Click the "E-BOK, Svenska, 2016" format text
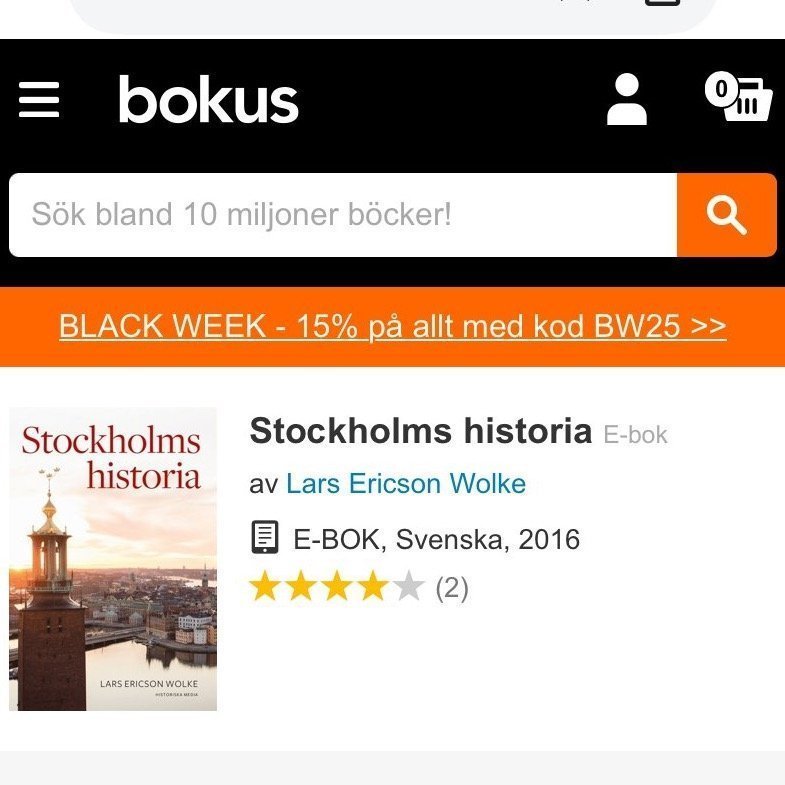 [436, 539]
